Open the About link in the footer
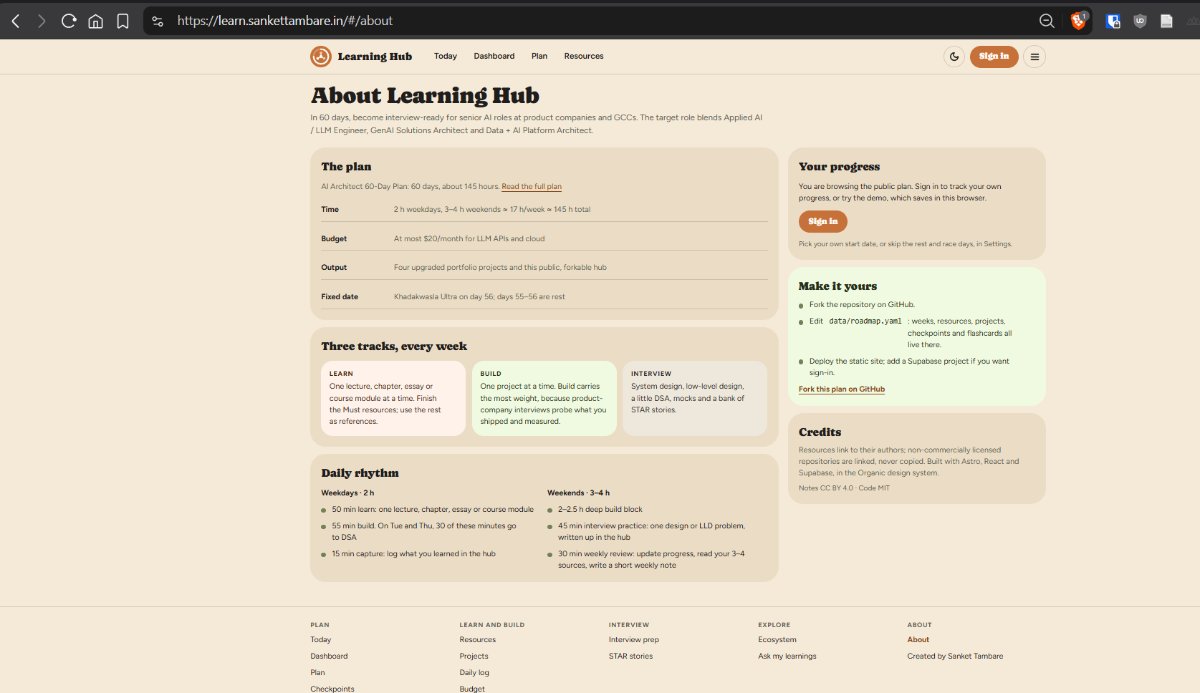 (918, 639)
